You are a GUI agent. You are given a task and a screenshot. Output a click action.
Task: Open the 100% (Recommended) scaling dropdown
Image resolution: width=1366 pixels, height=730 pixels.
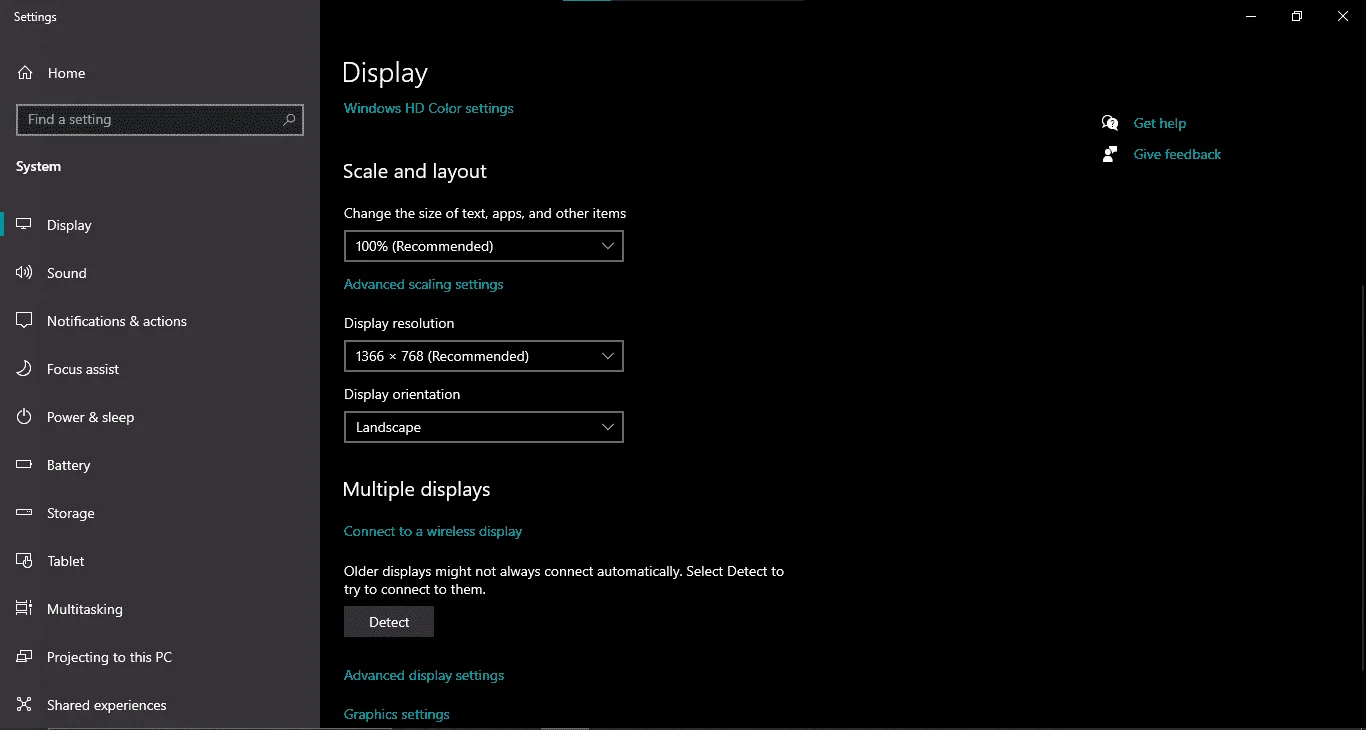(x=483, y=246)
